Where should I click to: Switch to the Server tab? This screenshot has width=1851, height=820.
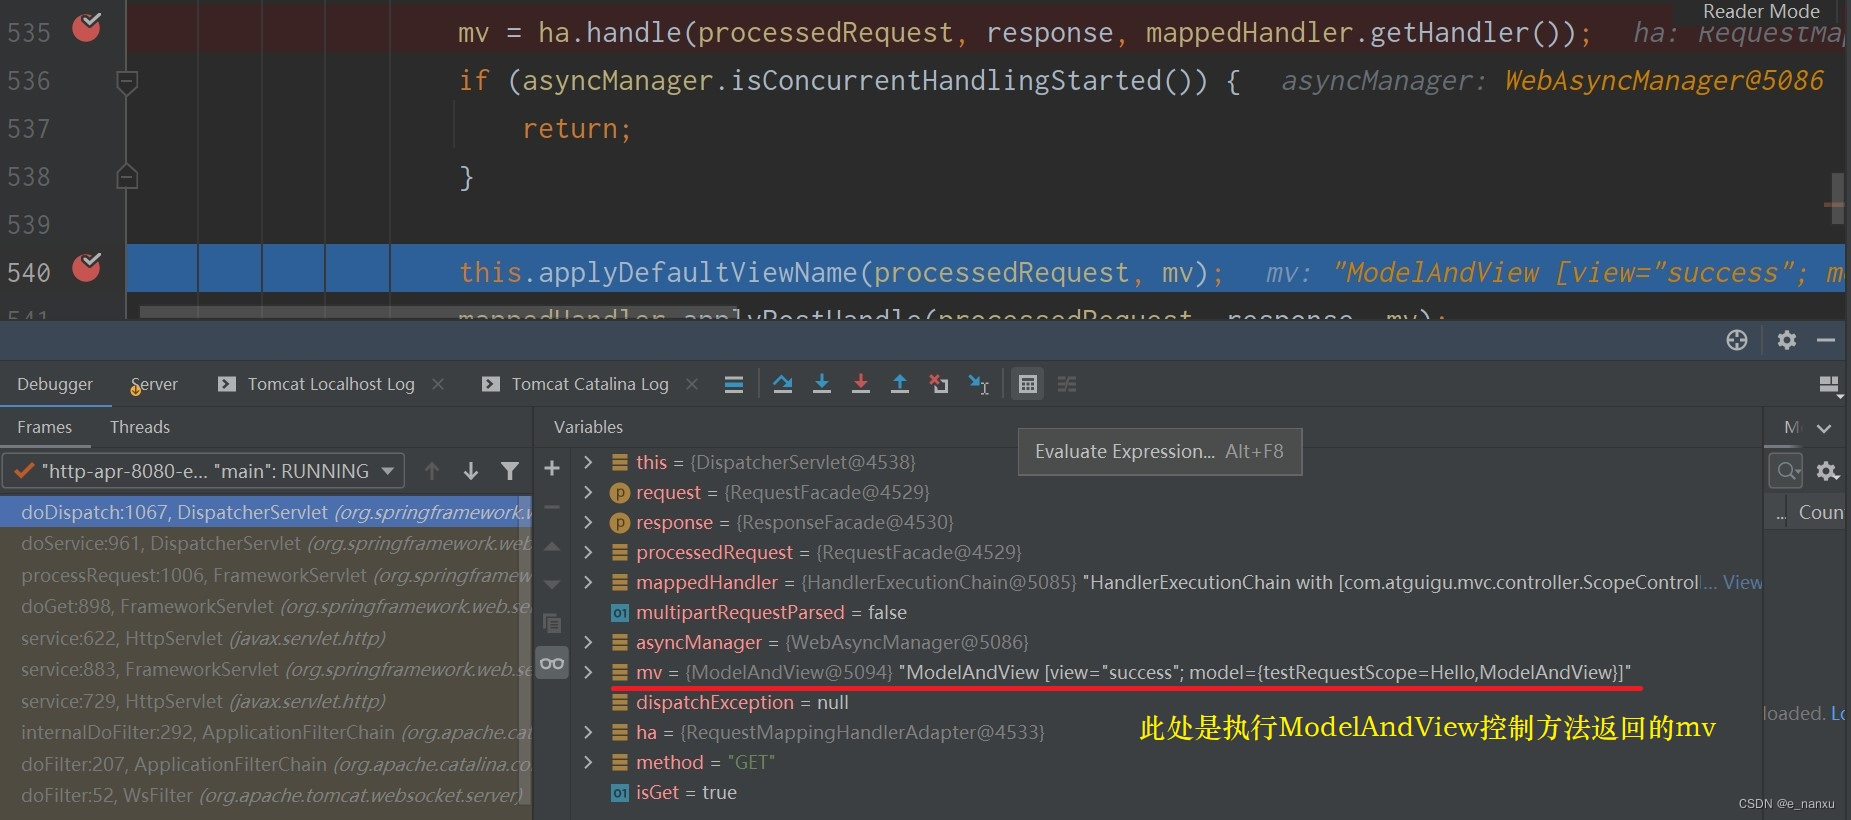click(x=154, y=384)
